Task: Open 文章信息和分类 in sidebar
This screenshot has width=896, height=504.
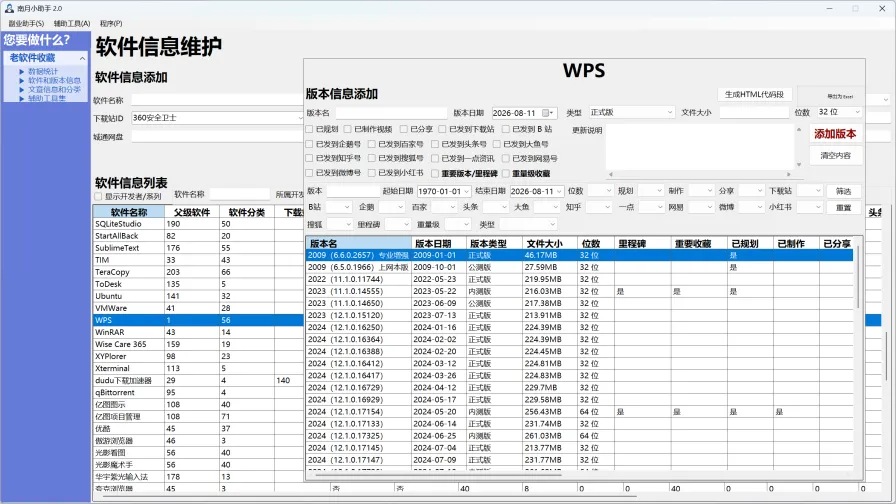Action: [x=54, y=90]
